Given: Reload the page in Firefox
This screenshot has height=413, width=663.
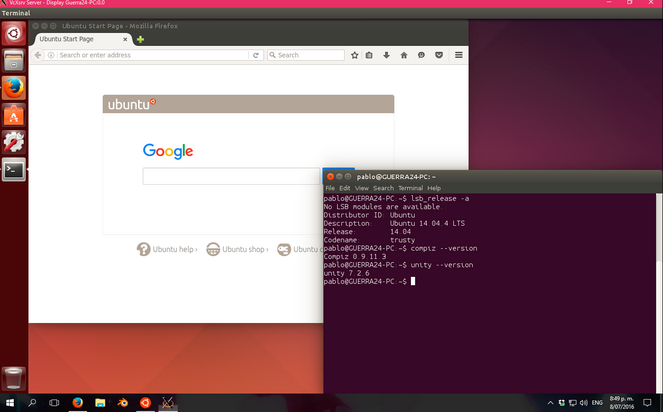Looking at the screenshot, I should coord(255,55).
